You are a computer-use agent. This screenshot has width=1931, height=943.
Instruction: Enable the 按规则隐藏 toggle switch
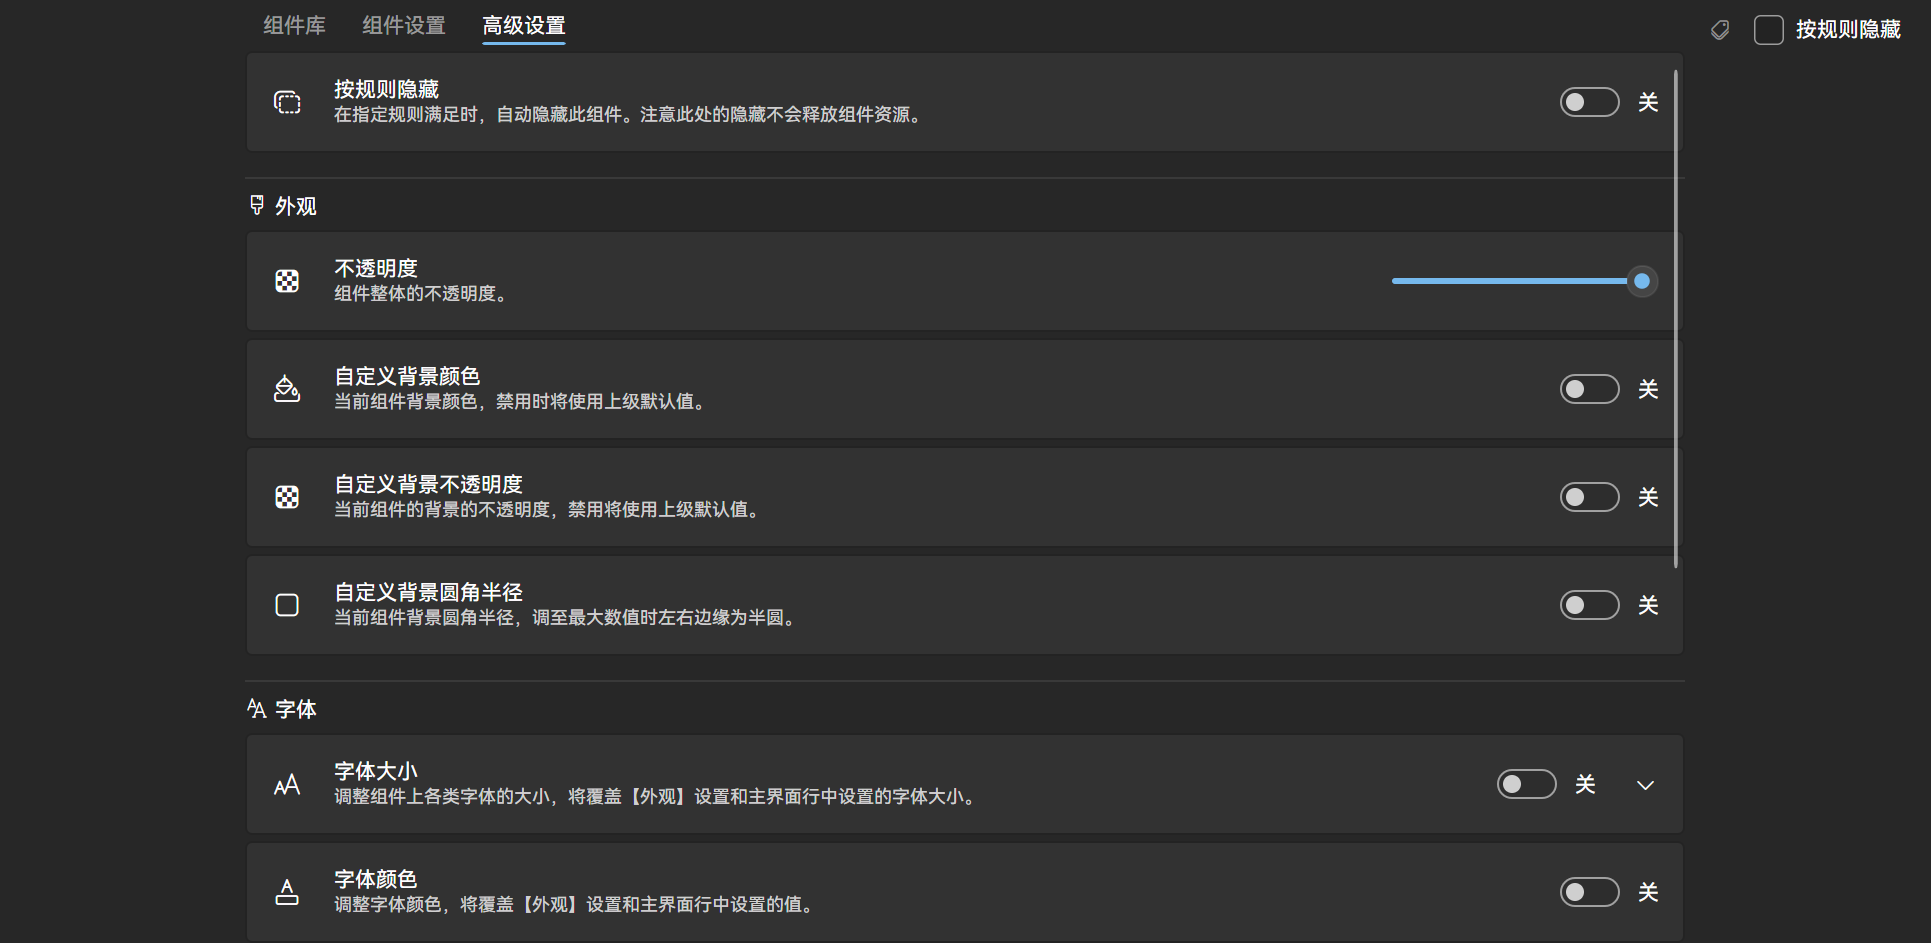click(1589, 102)
